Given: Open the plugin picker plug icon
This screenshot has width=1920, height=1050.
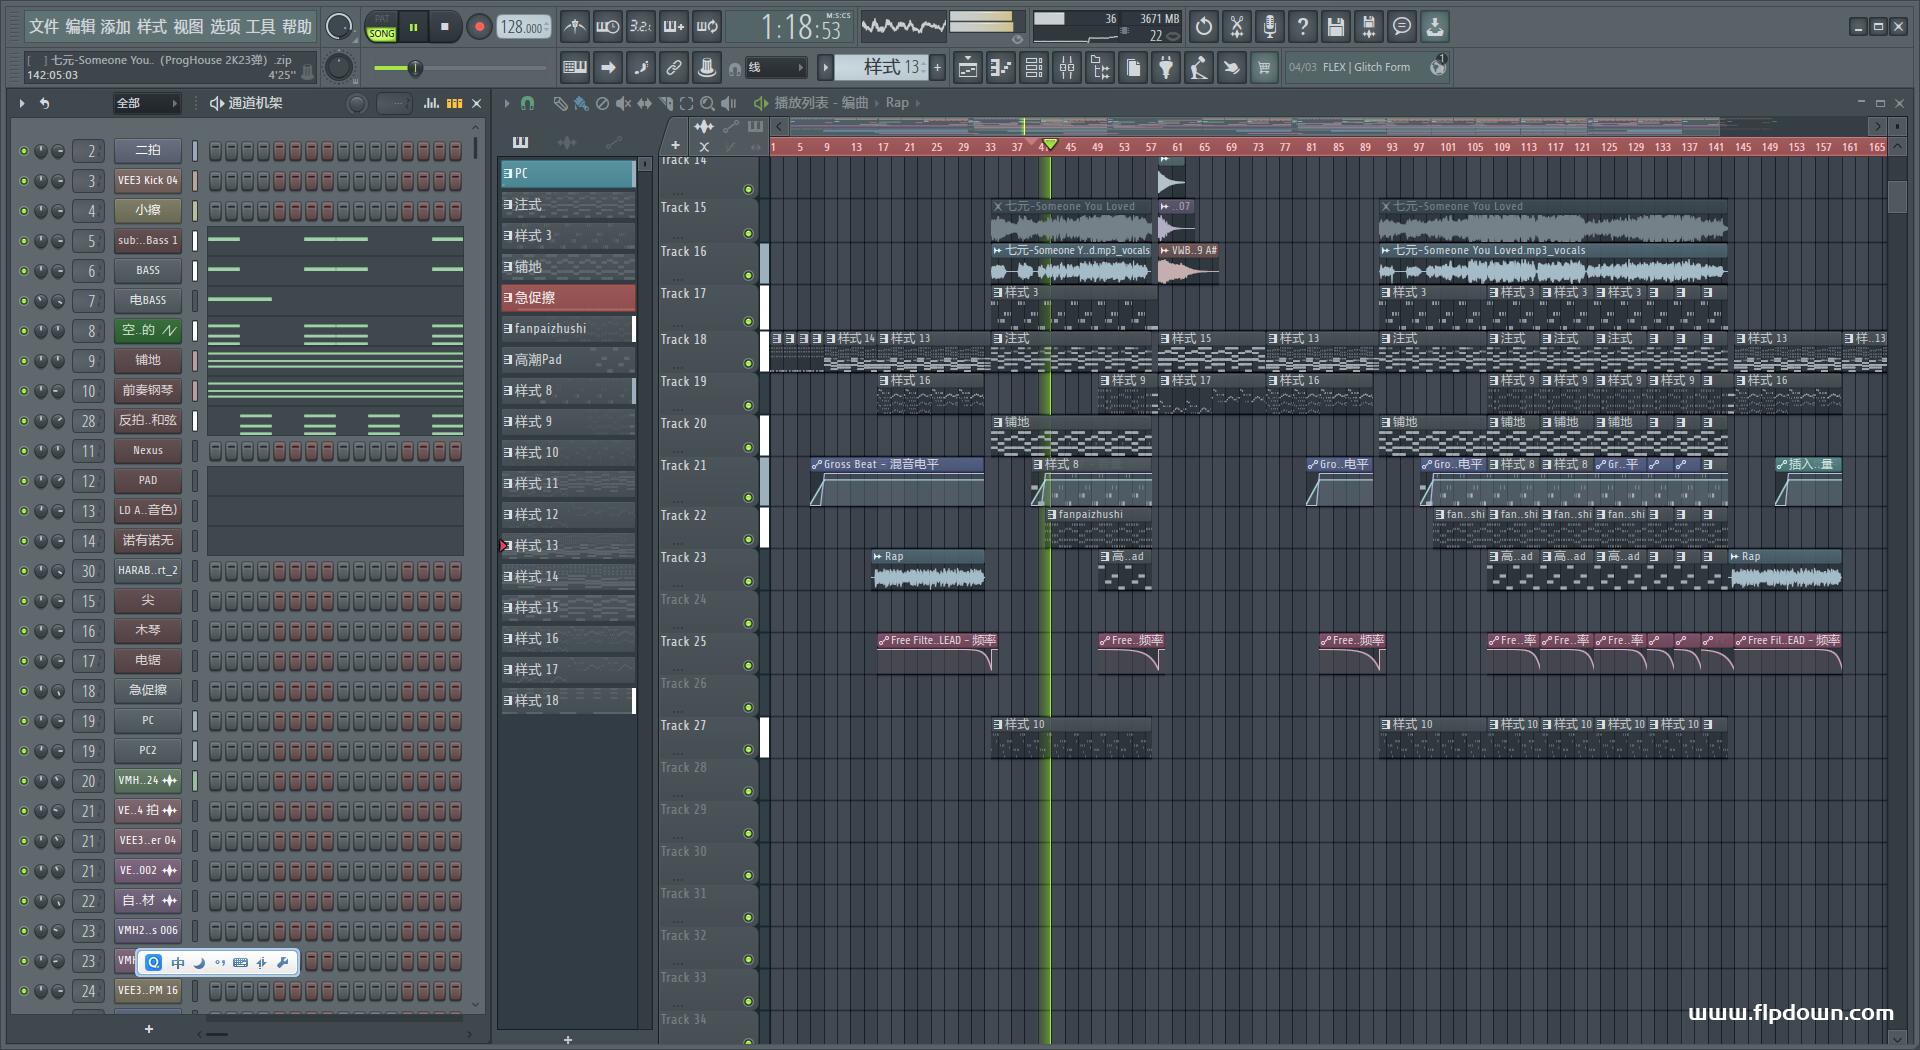Looking at the screenshot, I should [1166, 68].
